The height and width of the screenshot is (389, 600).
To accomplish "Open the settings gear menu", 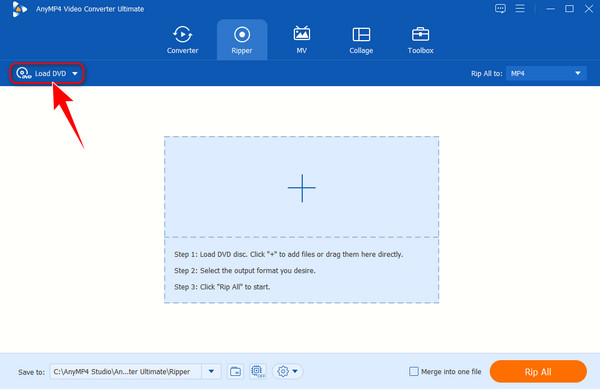I will pos(287,371).
